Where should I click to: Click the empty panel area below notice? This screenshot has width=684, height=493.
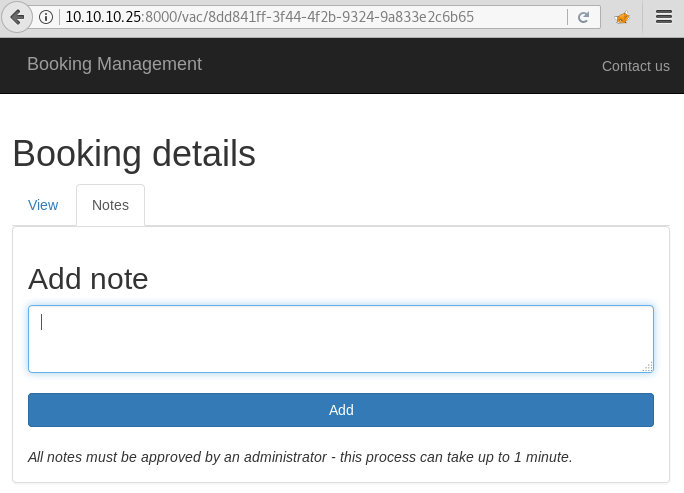click(x=340, y=476)
